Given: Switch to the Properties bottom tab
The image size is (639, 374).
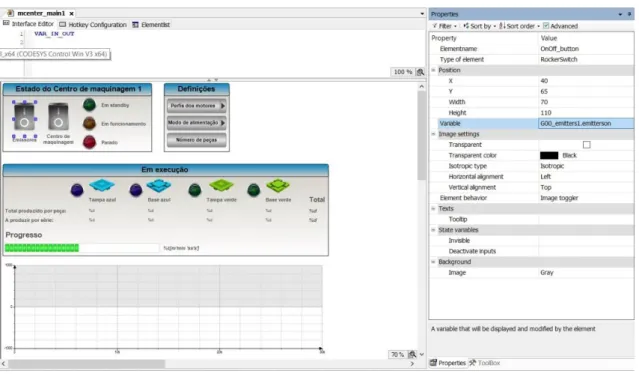Looking at the screenshot, I should [447, 363].
